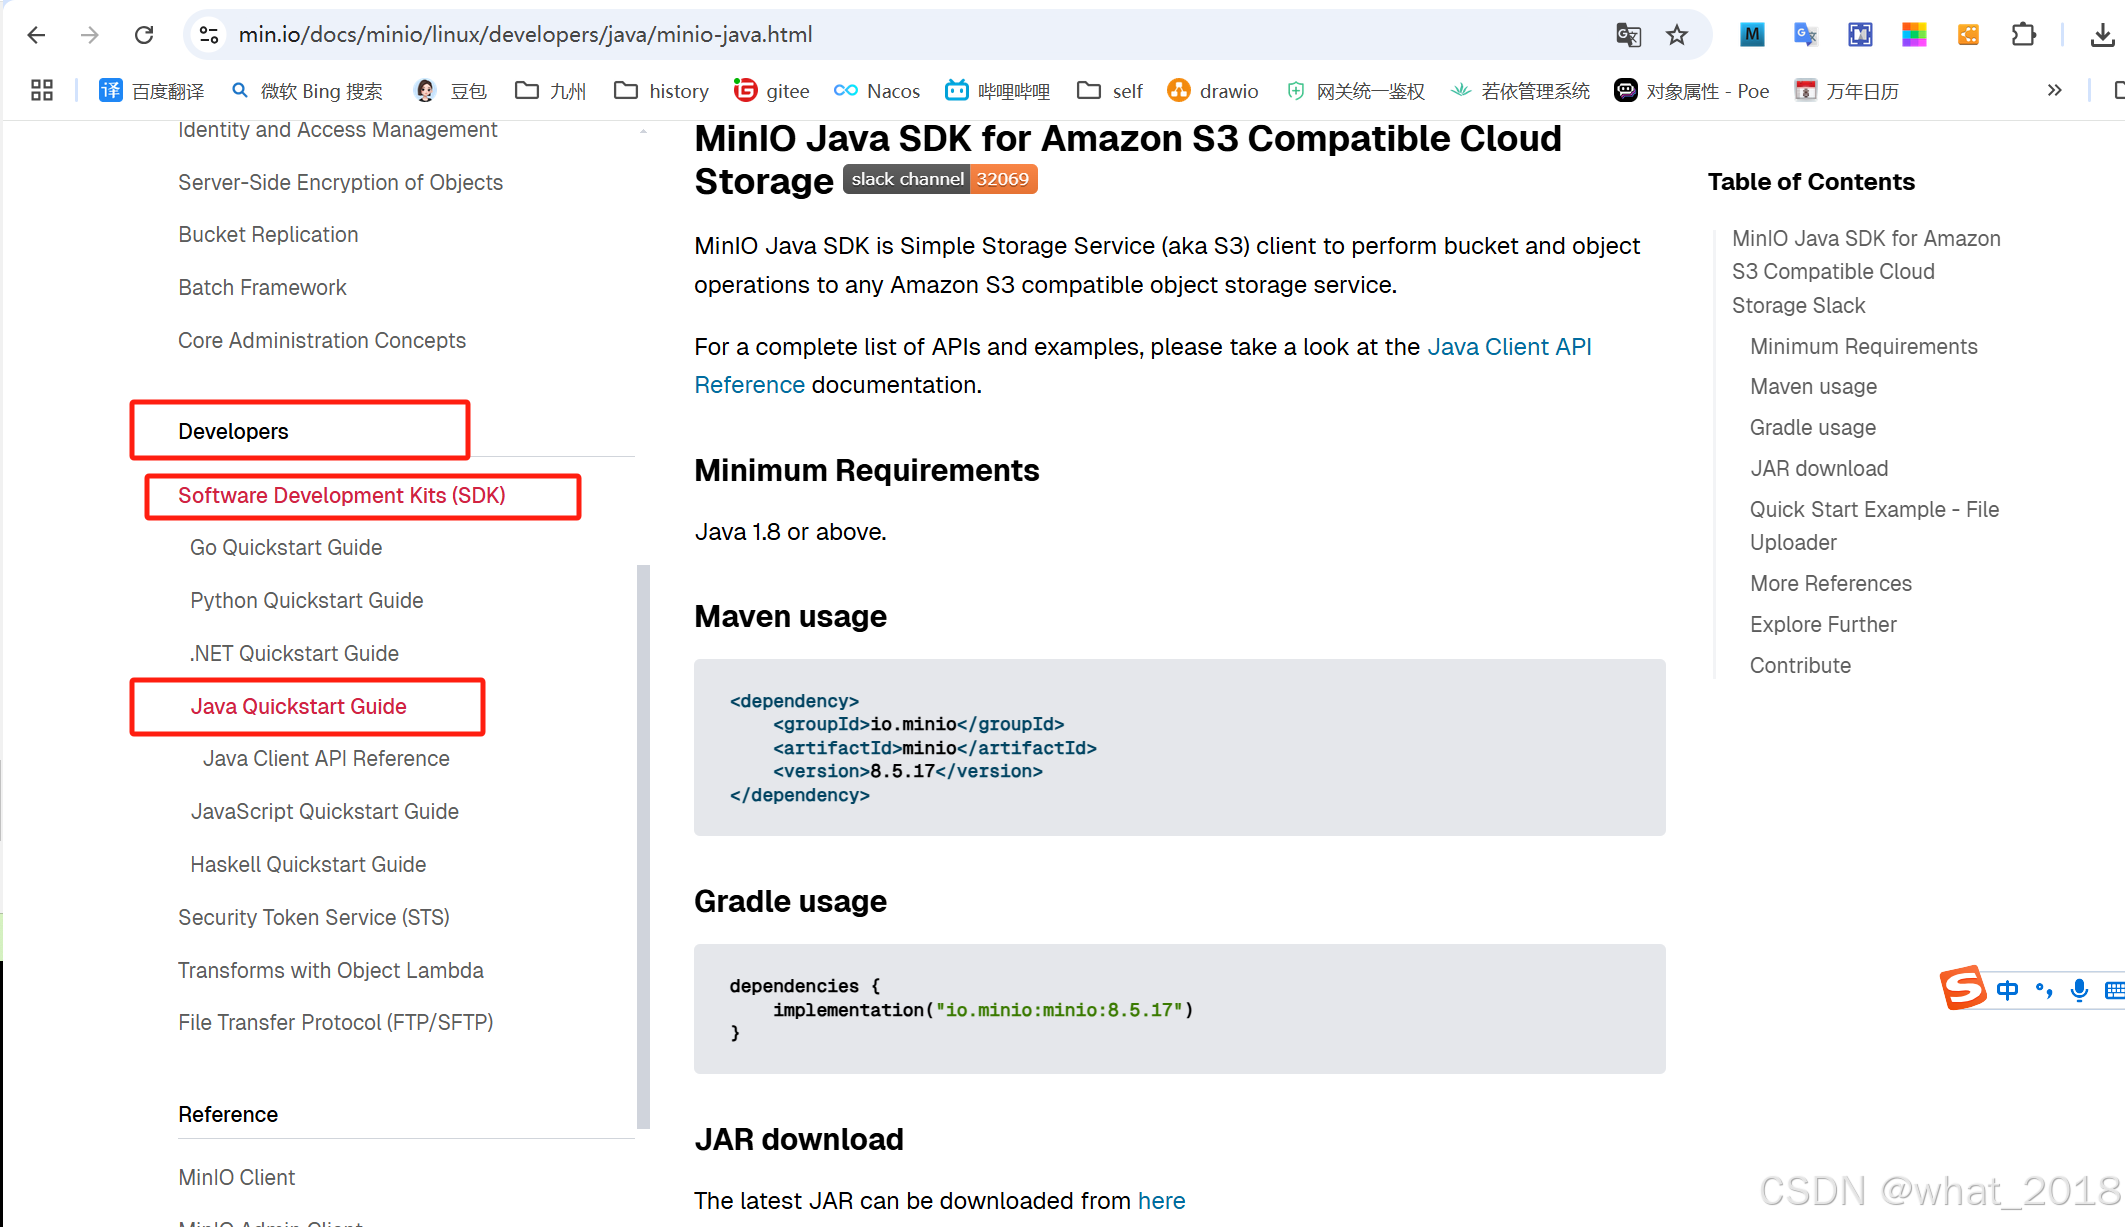Click the Sogou input microphone icon
The width and height of the screenshot is (2125, 1227).
click(2079, 990)
